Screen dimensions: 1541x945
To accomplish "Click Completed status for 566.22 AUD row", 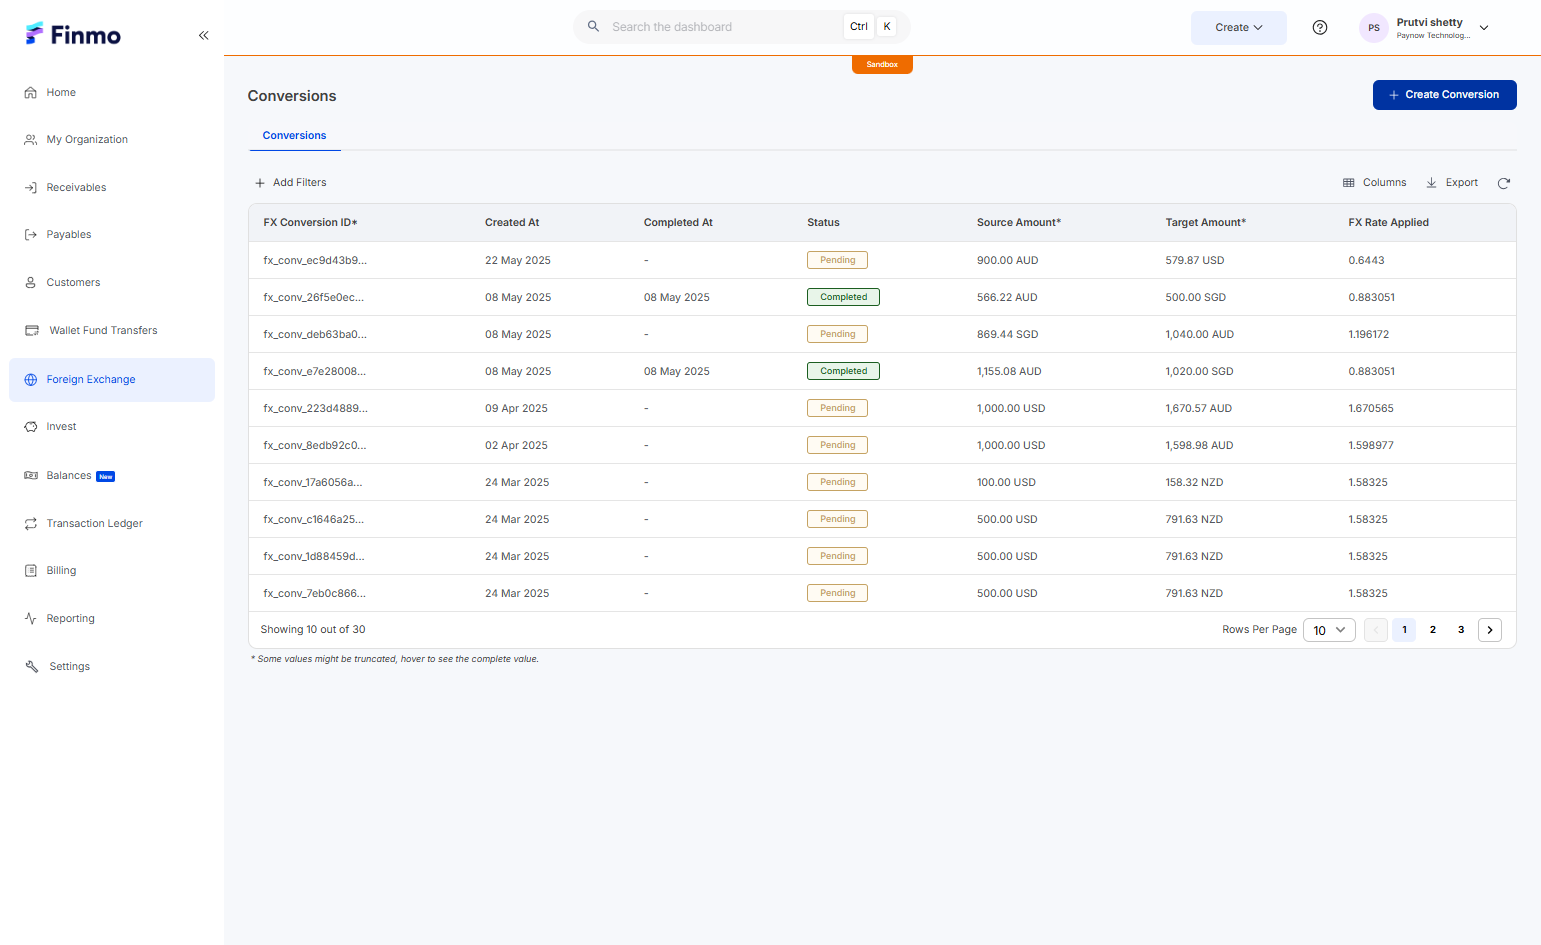I will [x=843, y=297].
